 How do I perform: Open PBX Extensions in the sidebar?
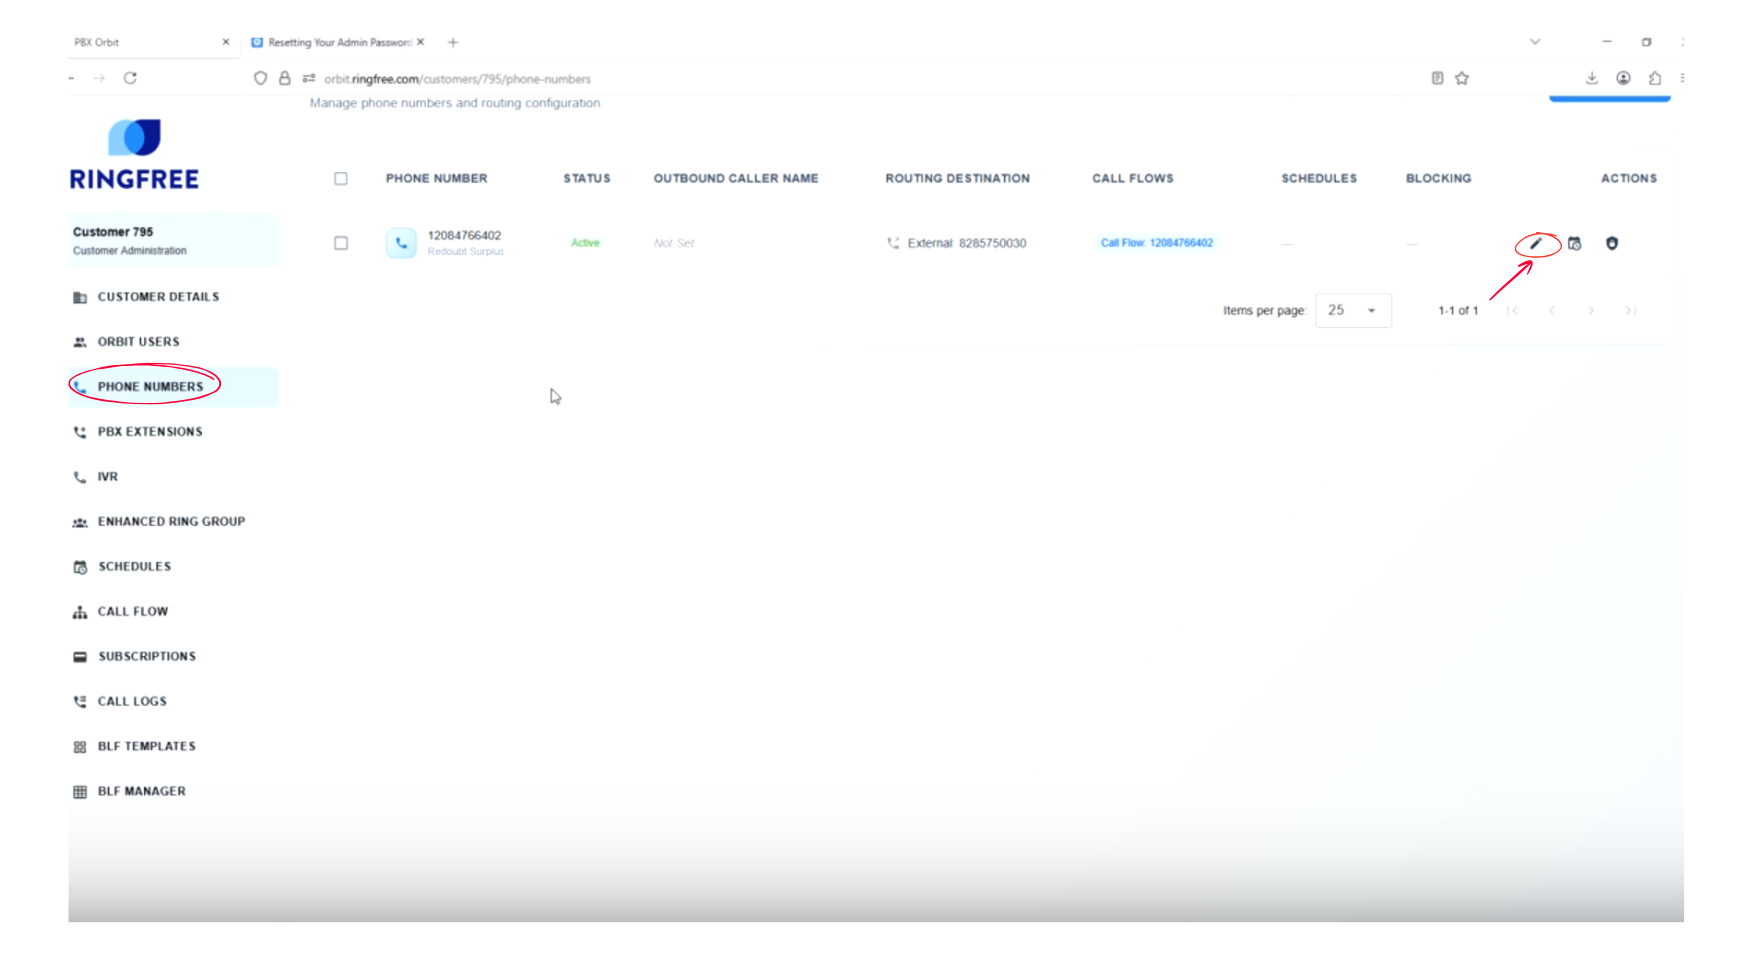pyautogui.click(x=150, y=432)
